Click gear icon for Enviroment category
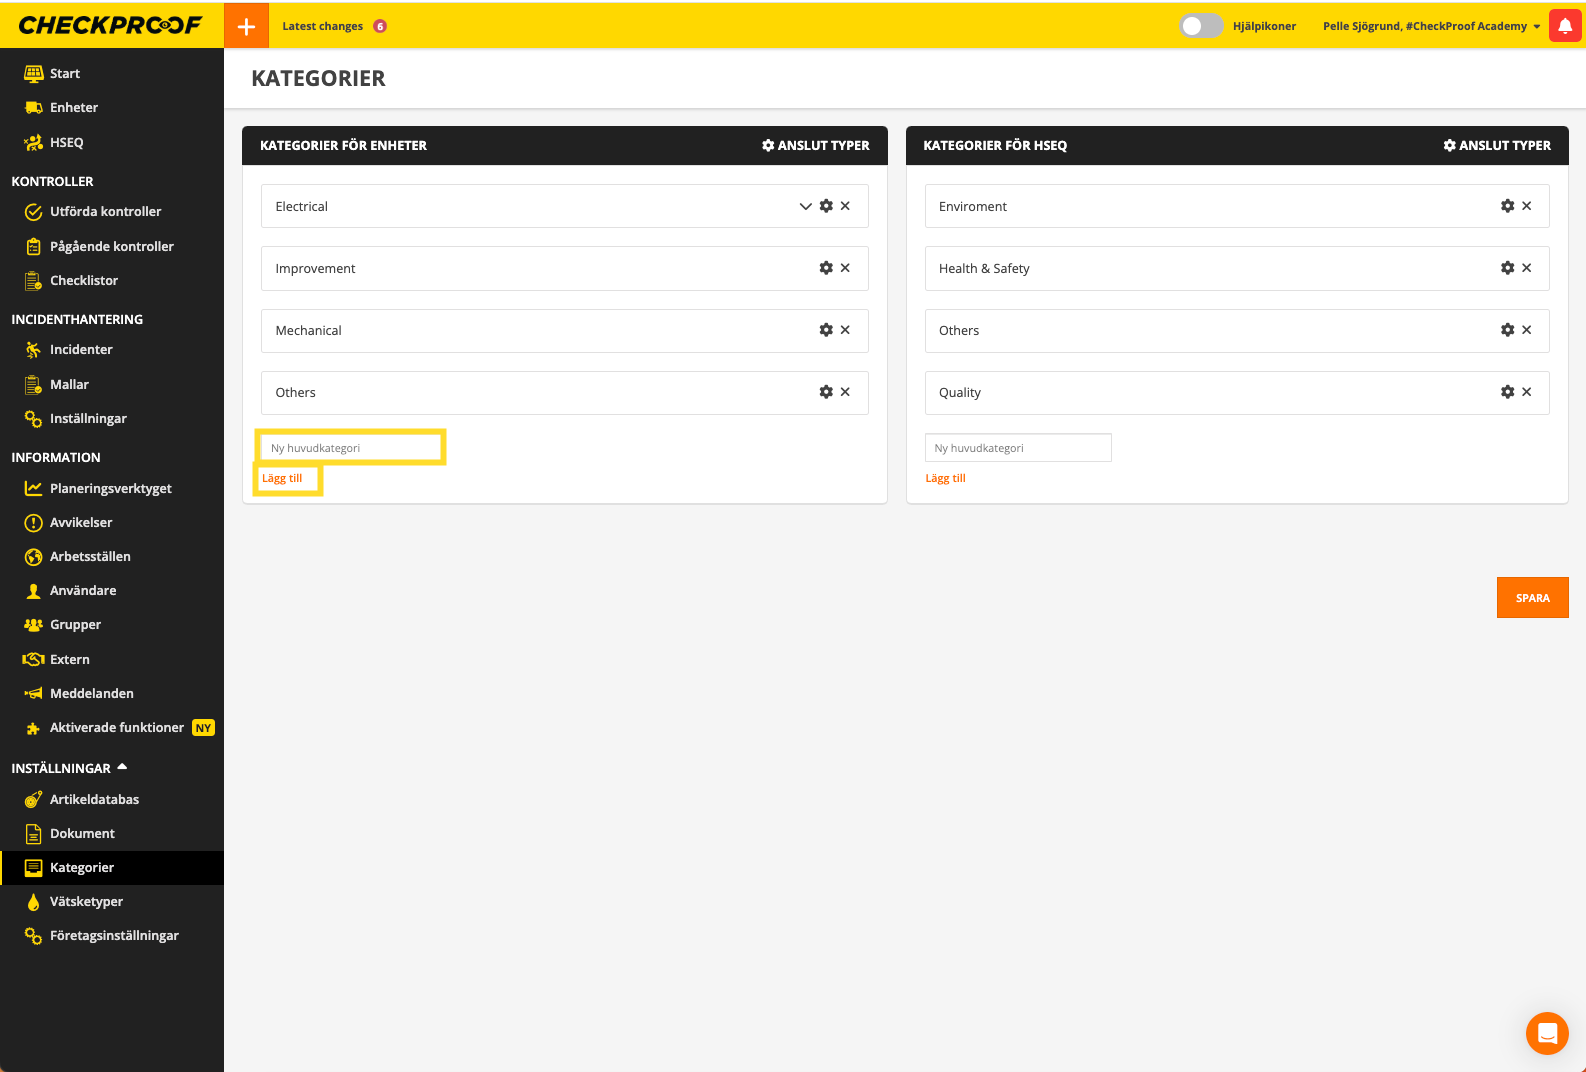The image size is (1586, 1072). [x=1507, y=206]
